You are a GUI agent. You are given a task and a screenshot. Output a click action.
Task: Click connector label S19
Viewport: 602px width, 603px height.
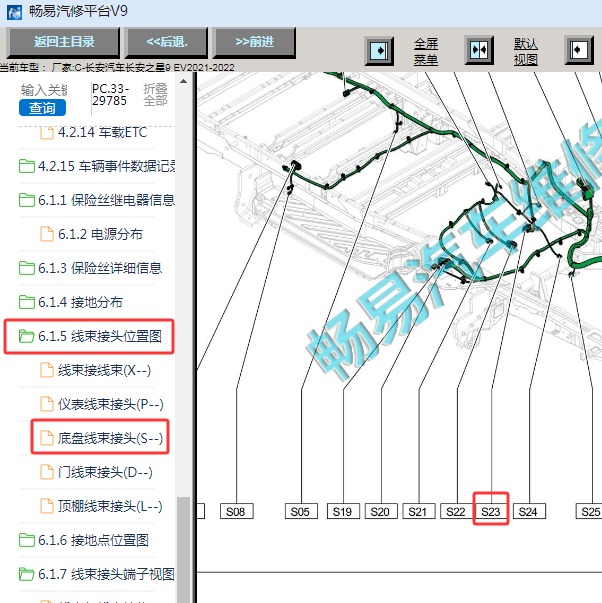pos(343,511)
